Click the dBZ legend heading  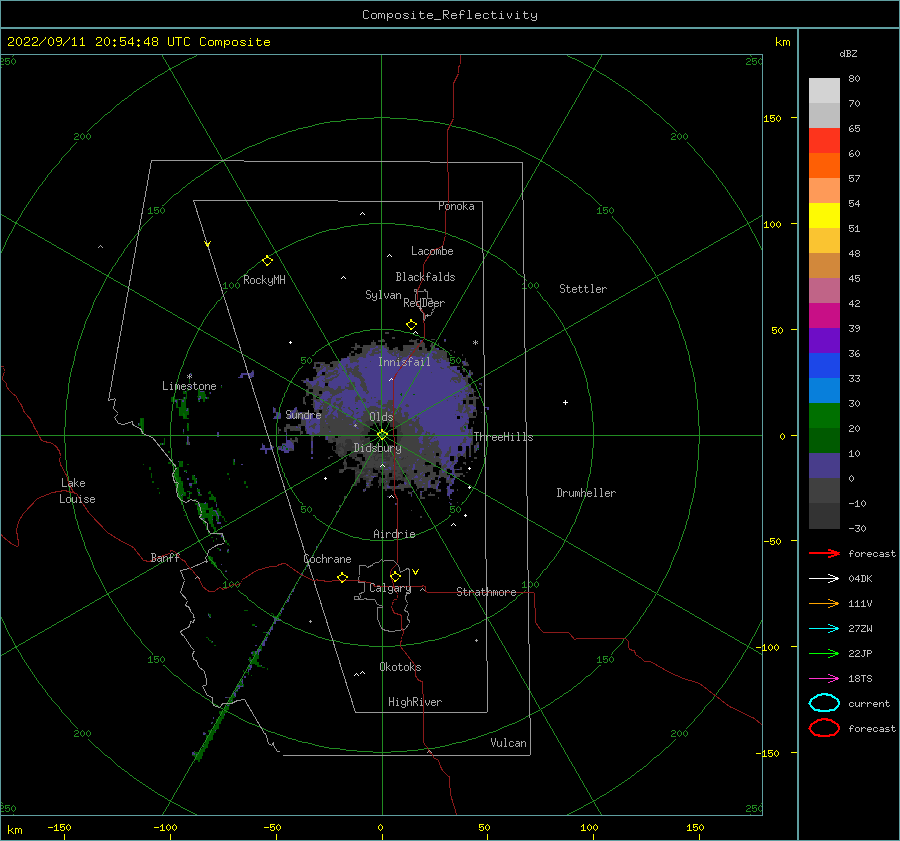pos(848,53)
